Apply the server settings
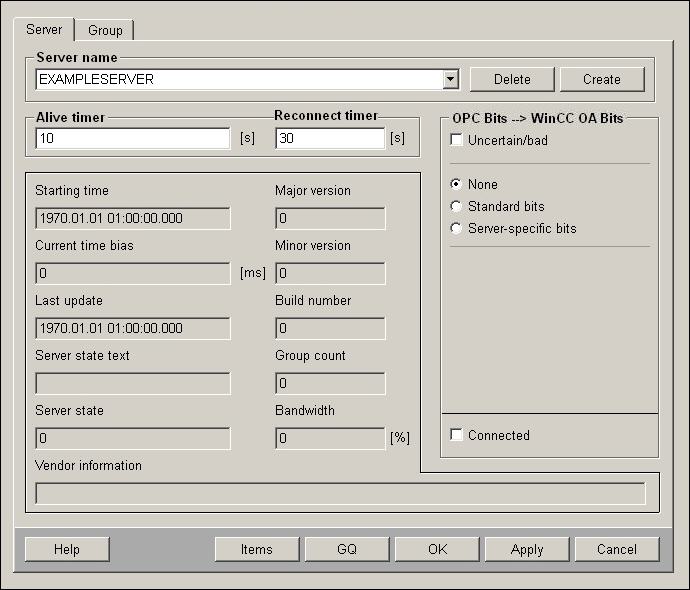 tap(527, 549)
